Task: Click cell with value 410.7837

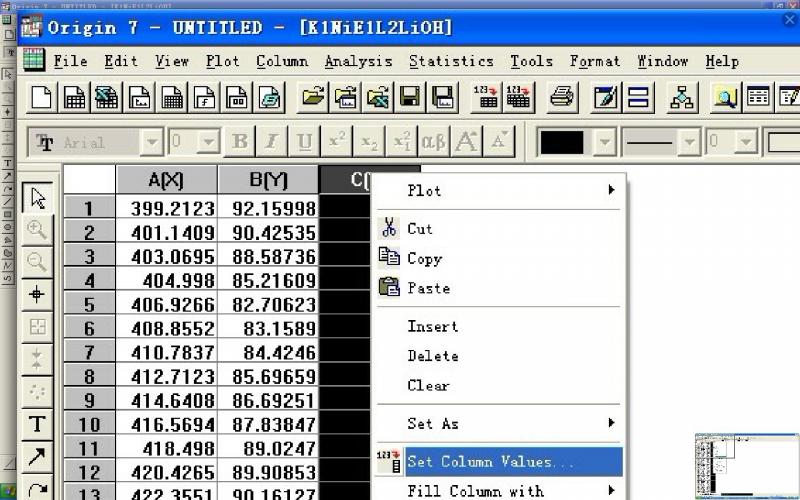Action: [167, 353]
